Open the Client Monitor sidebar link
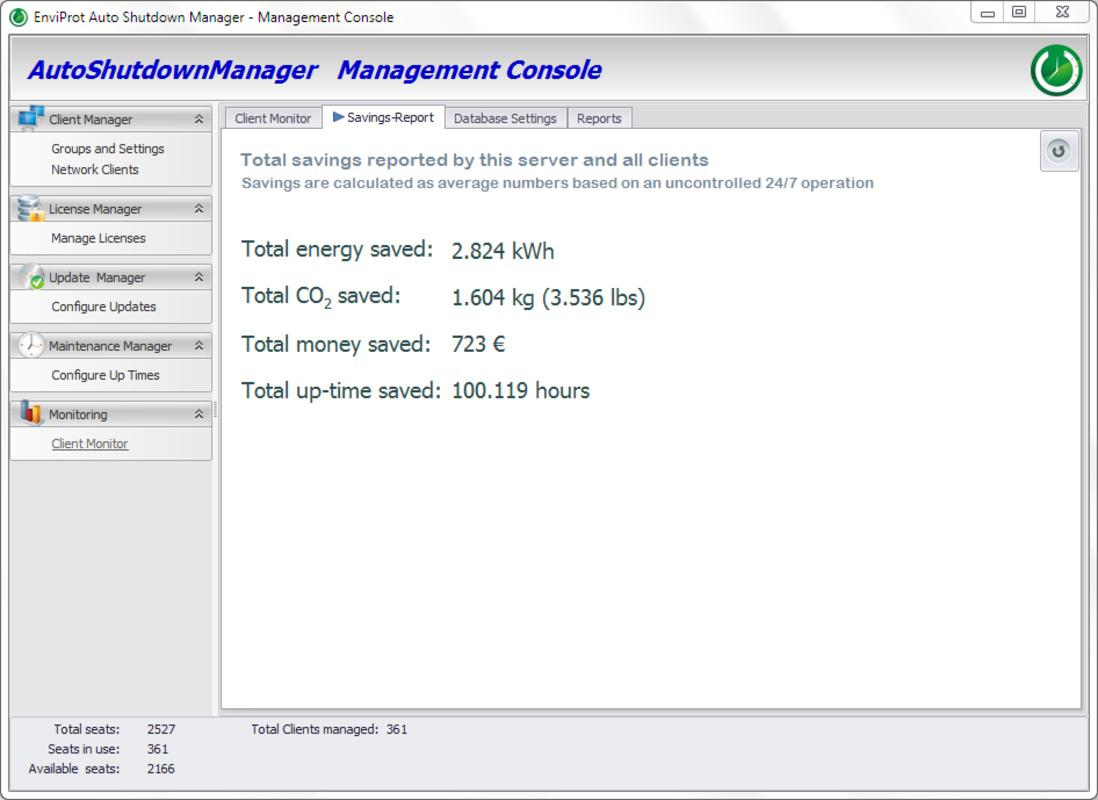 [x=90, y=443]
